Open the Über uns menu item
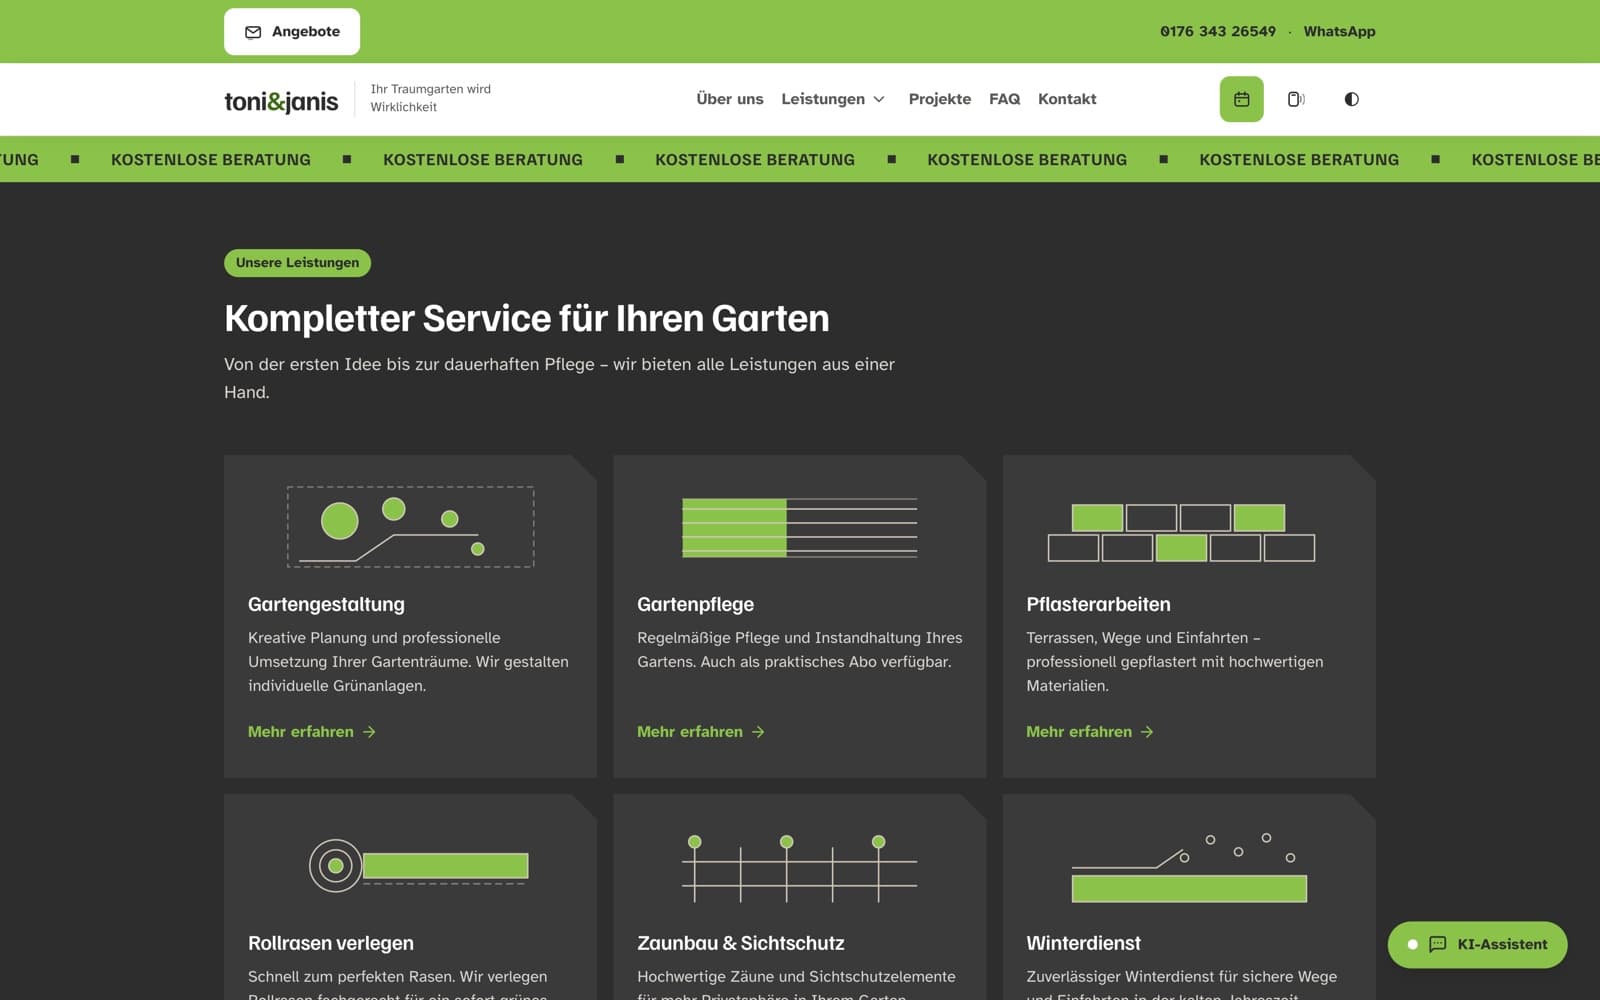Image resolution: width=1600 pixels, height=1000 pixels. 730,99
